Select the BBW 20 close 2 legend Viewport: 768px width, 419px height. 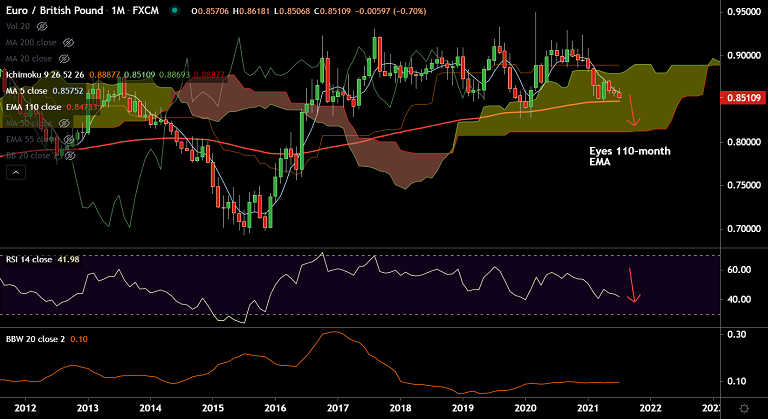[x=35, y=339]
